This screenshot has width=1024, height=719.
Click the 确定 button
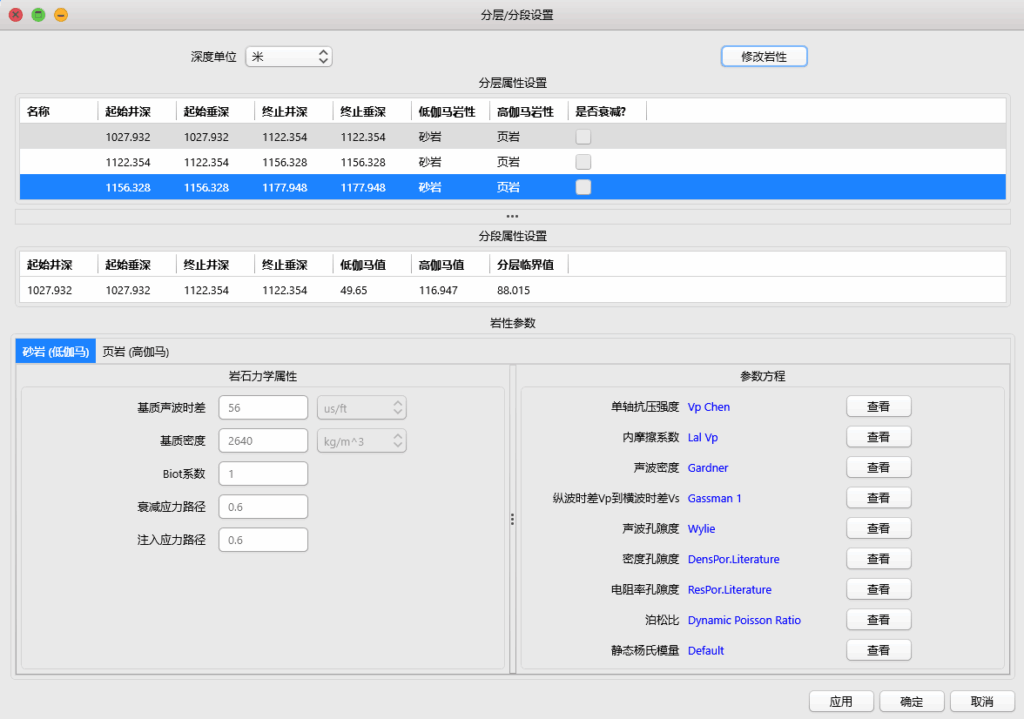click(912, 701)
